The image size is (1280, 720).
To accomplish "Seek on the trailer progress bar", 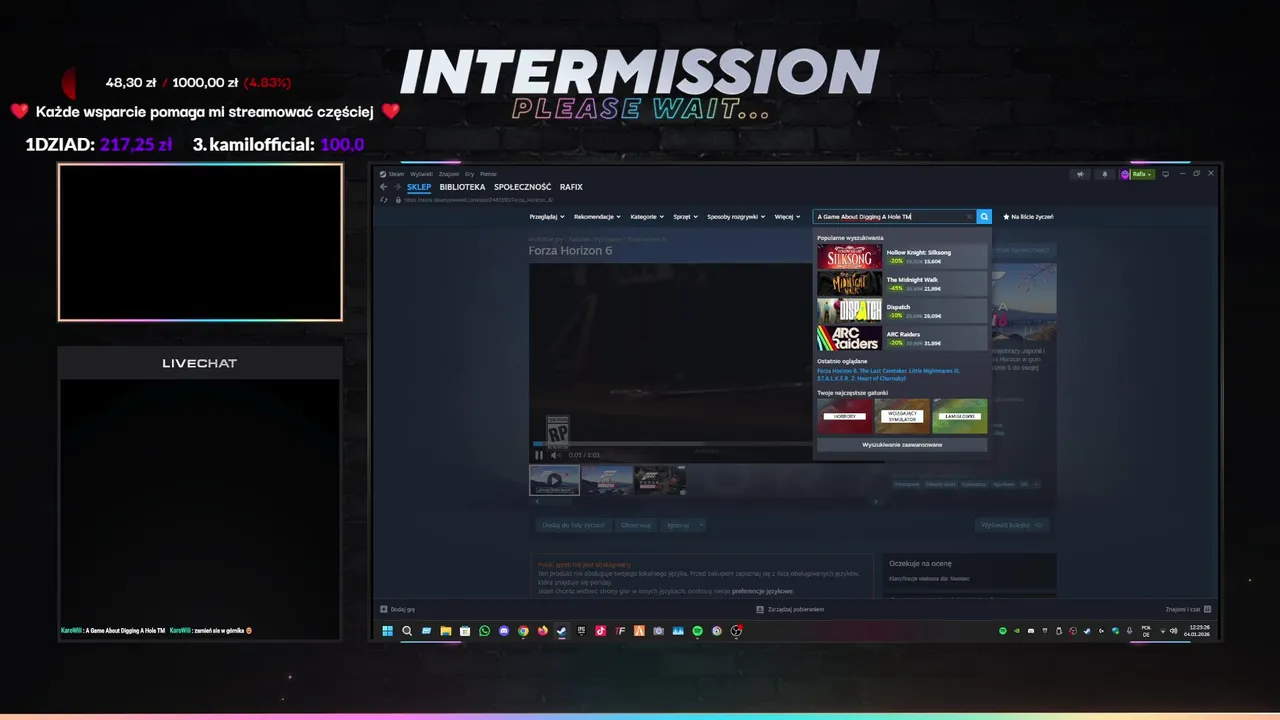I will (672, 444).
